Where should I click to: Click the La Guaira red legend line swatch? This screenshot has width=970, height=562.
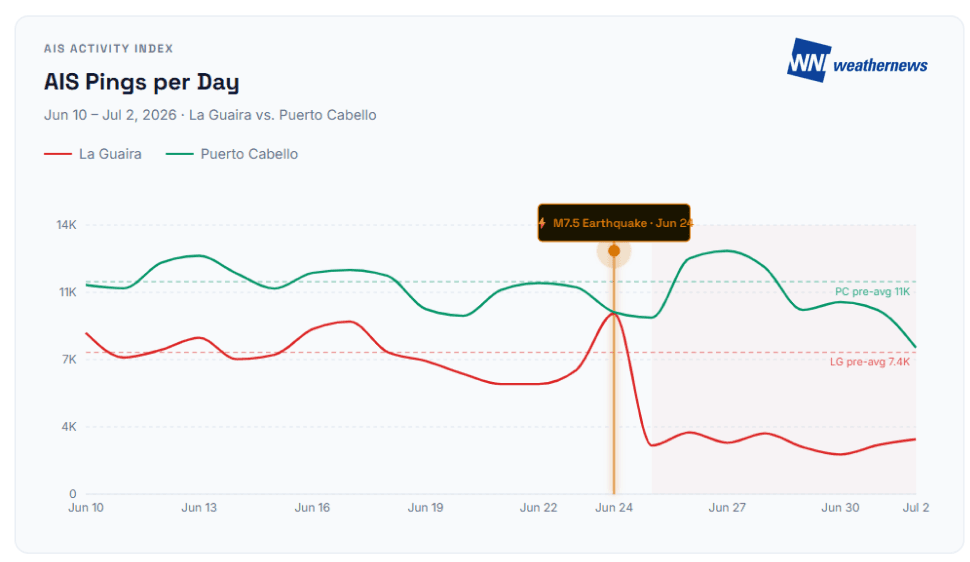[58, 154]
